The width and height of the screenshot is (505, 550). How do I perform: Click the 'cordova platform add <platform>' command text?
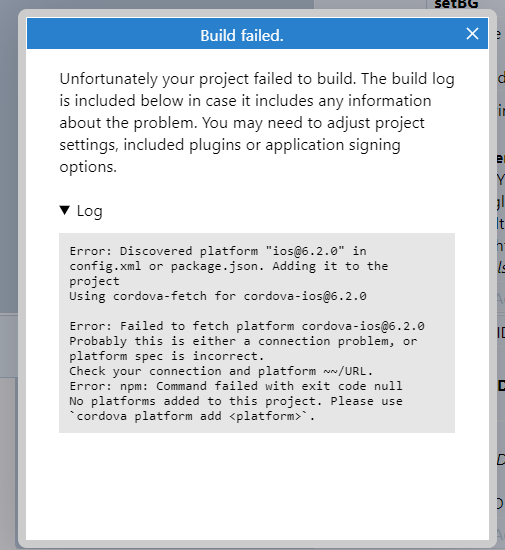[x=193, y=416]
